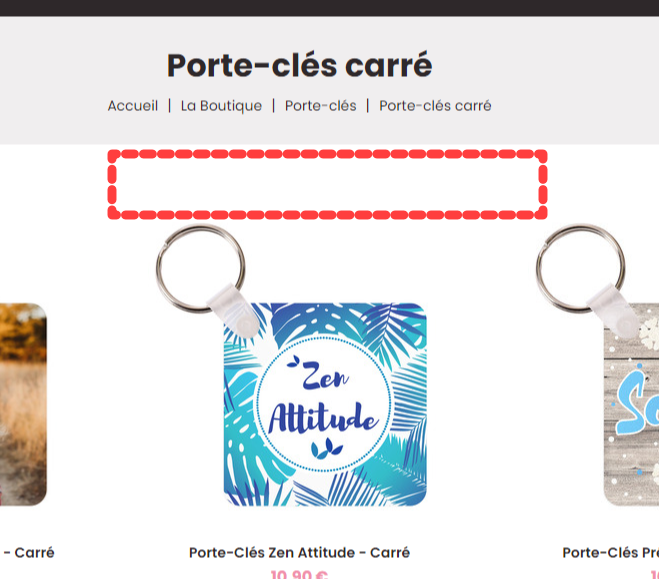659x579 pixels.
Task: Click the blue leaf motif below "Attitude" text
Action: (x=326, y=448)
